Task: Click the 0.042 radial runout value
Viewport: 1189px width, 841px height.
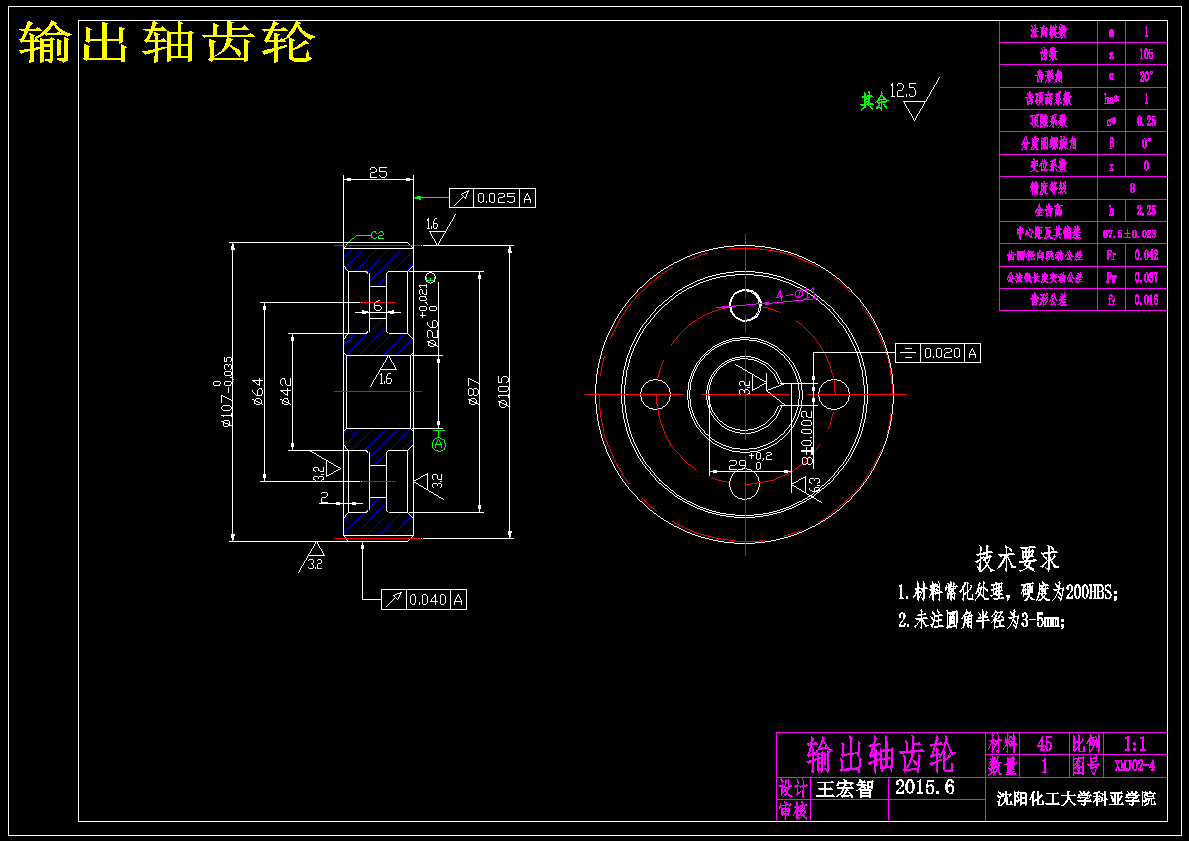Action: (1146, 256)
